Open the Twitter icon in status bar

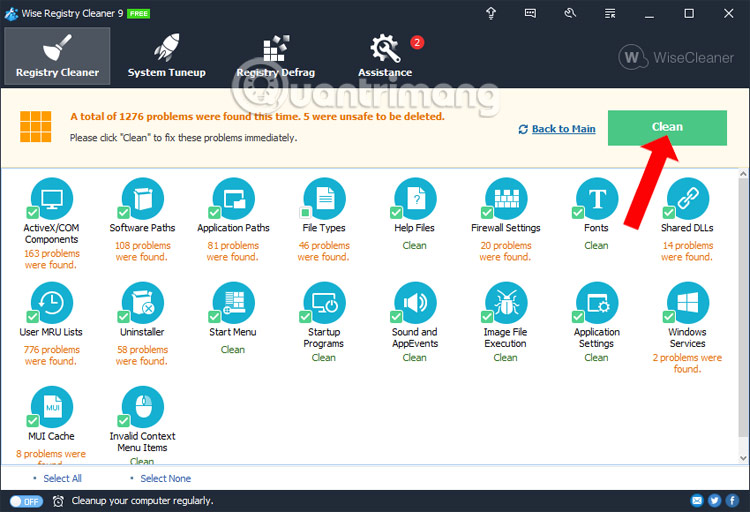[715, 501]
